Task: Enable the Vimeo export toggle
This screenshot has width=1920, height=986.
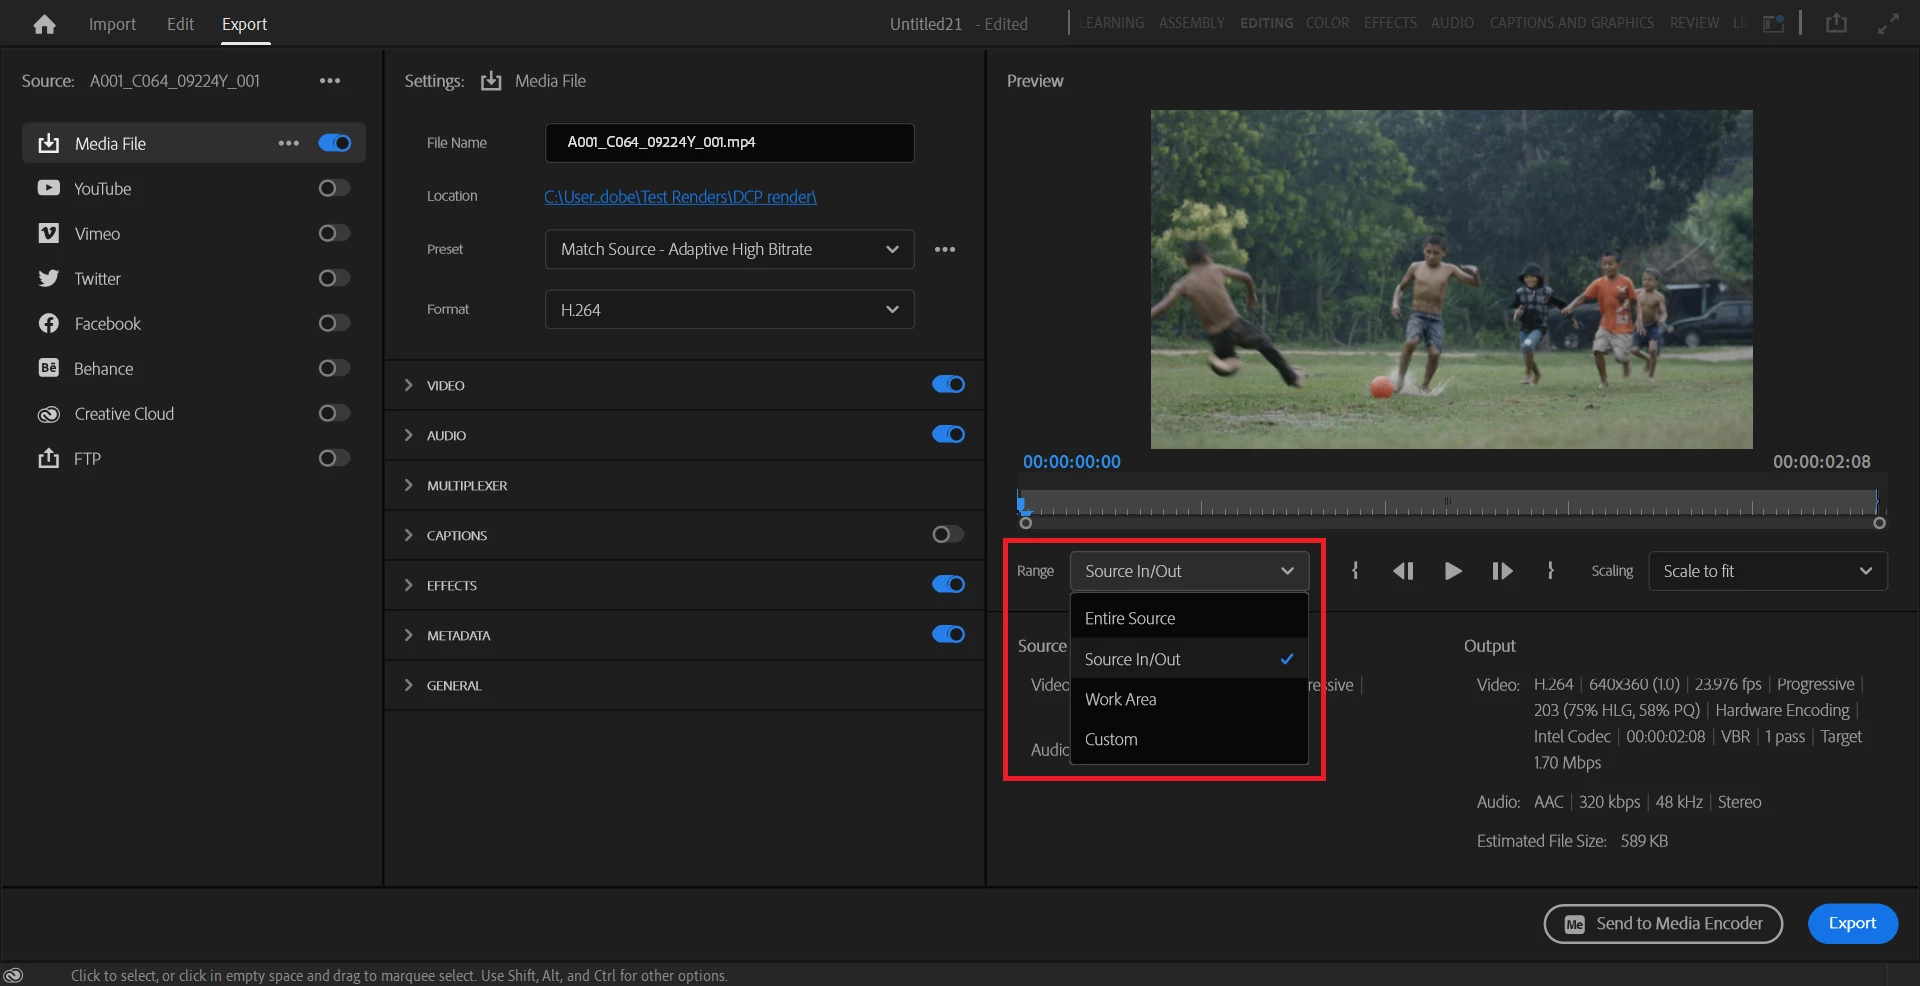Action: point(334,233)
